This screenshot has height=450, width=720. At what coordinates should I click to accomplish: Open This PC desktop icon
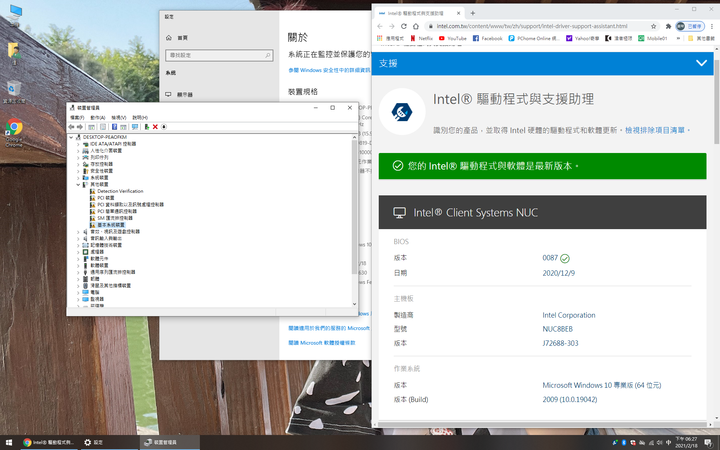[x=15, y=16]
